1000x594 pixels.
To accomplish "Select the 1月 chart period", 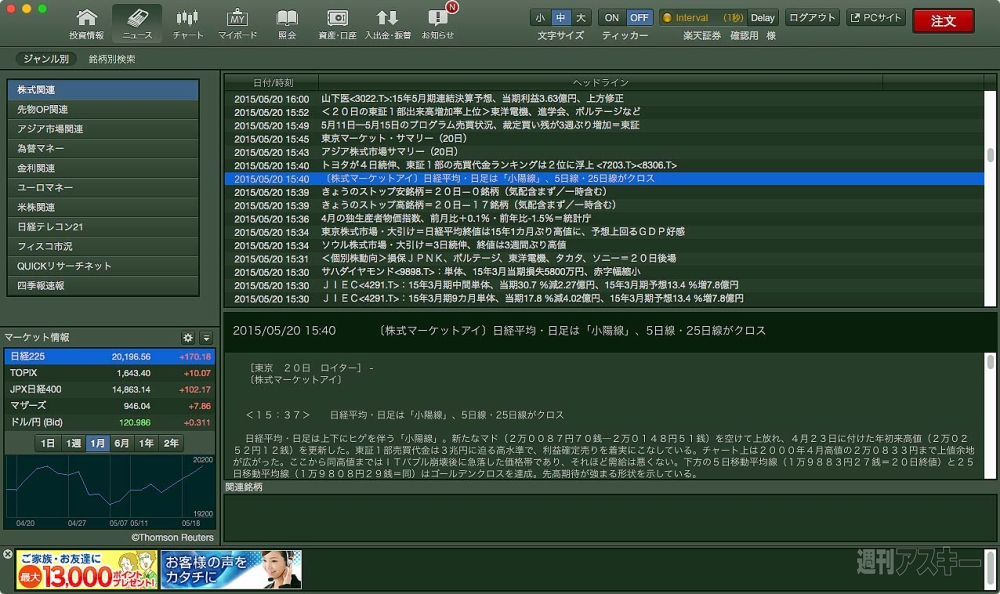I will [x=97, y=443].
